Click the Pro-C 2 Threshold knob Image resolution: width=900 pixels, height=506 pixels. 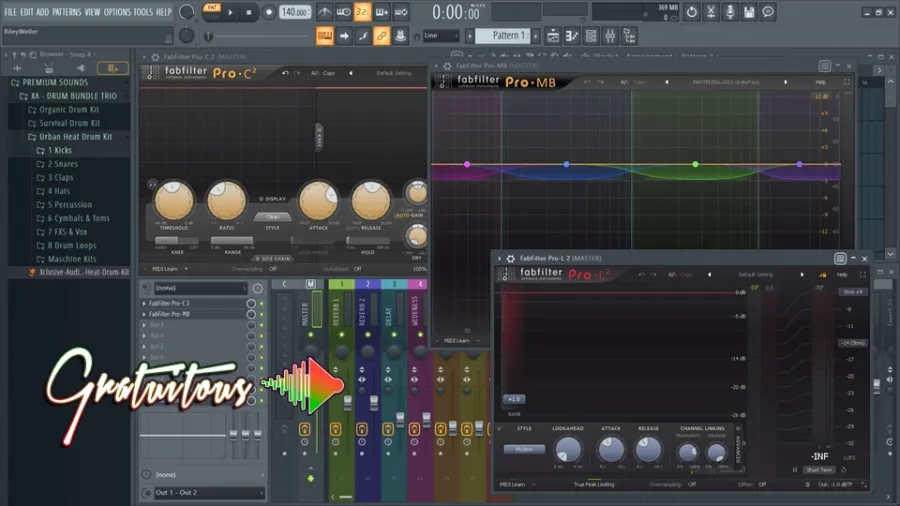[x=174, y=200]
